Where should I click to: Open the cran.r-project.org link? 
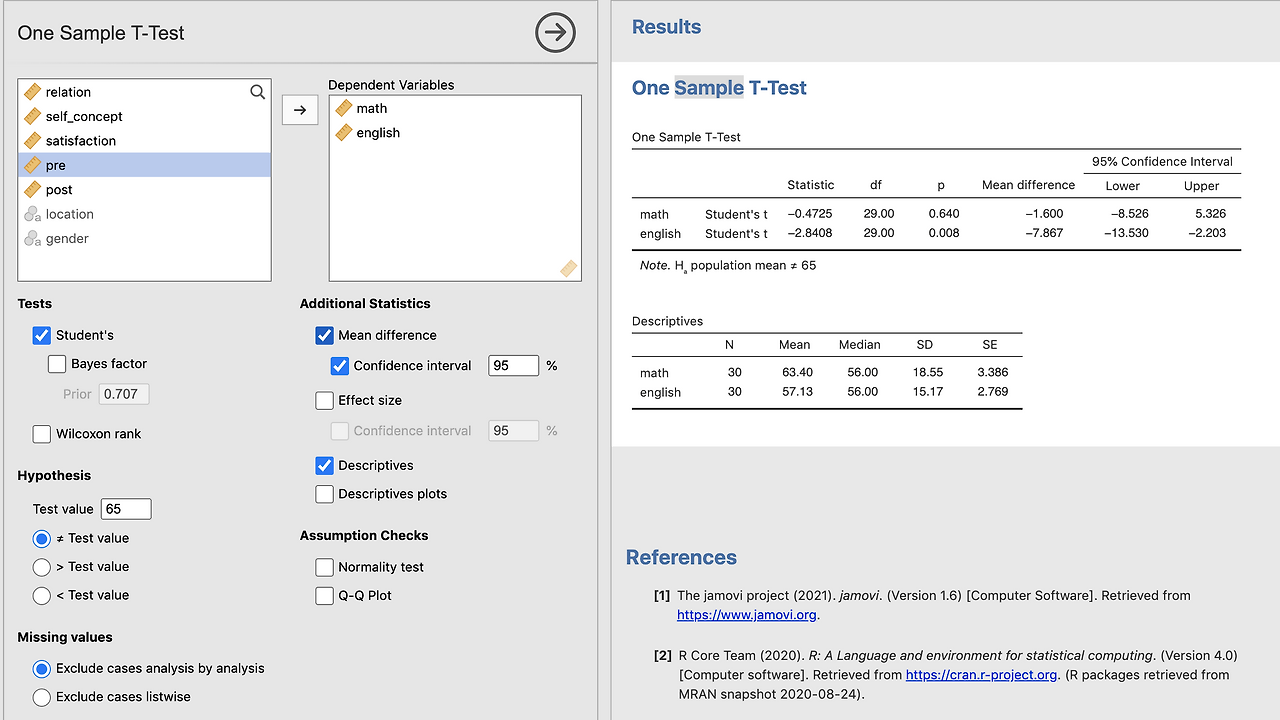point(982,675)
